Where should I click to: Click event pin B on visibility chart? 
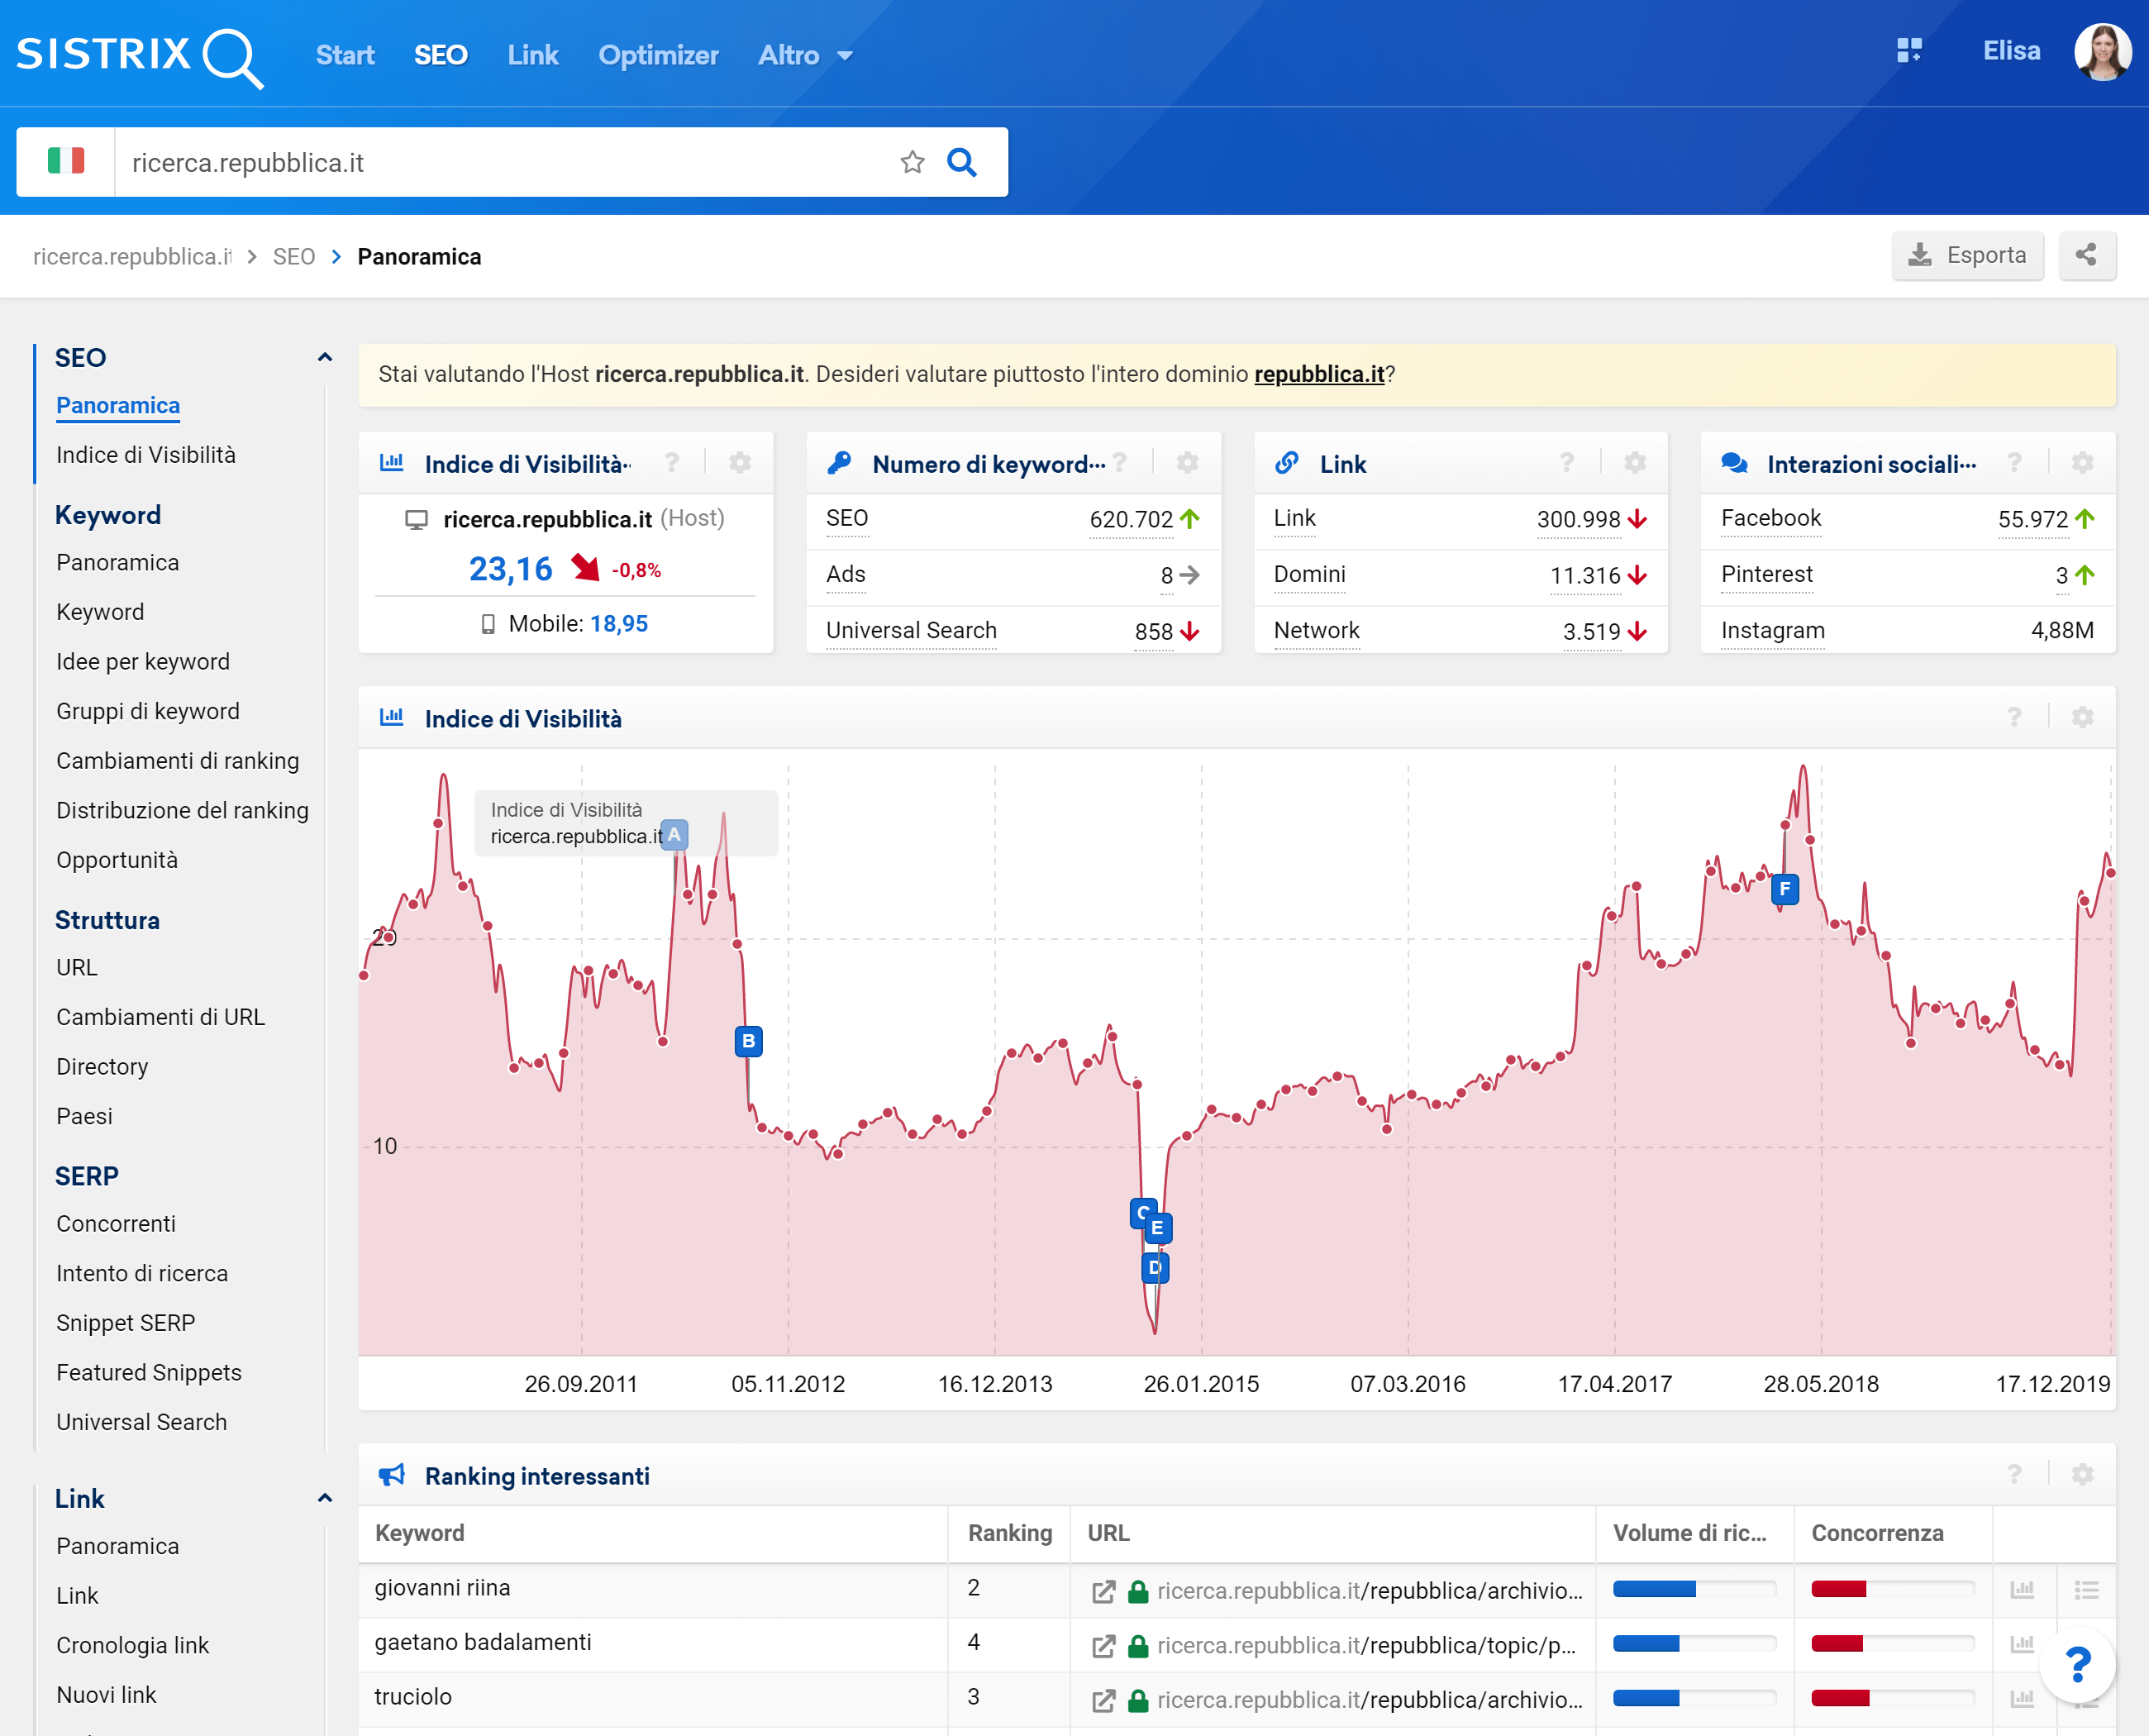(x=748, y=1041)
